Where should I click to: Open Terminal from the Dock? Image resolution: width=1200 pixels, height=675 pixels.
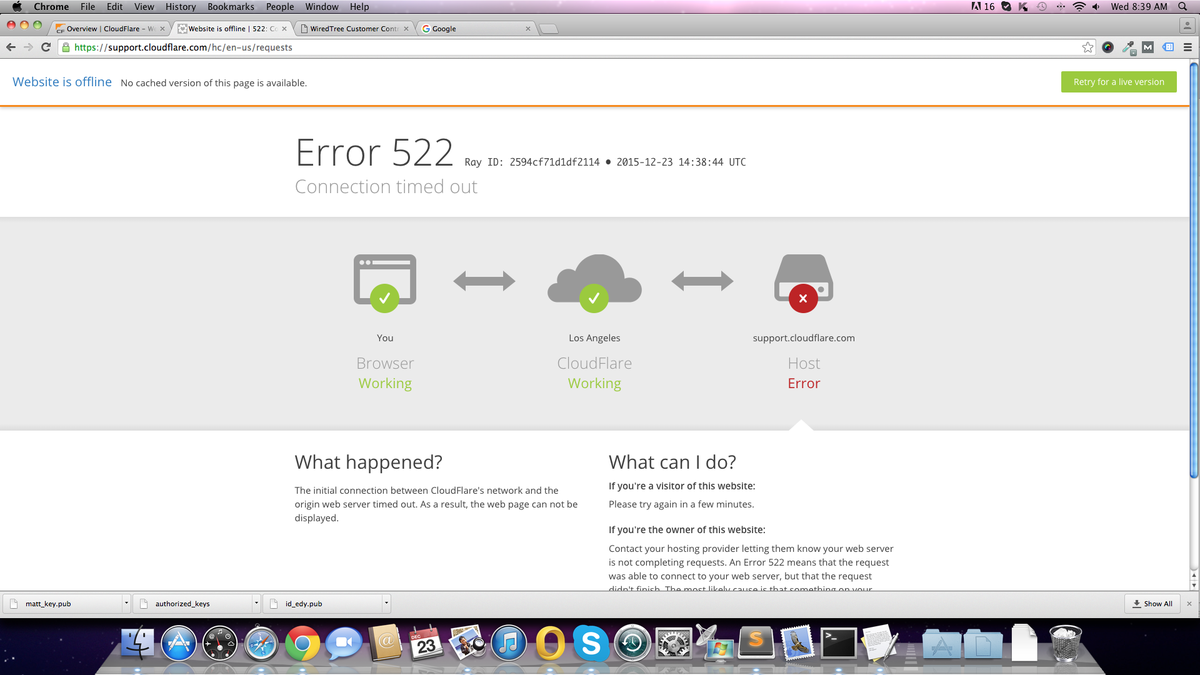click(838, 644)
